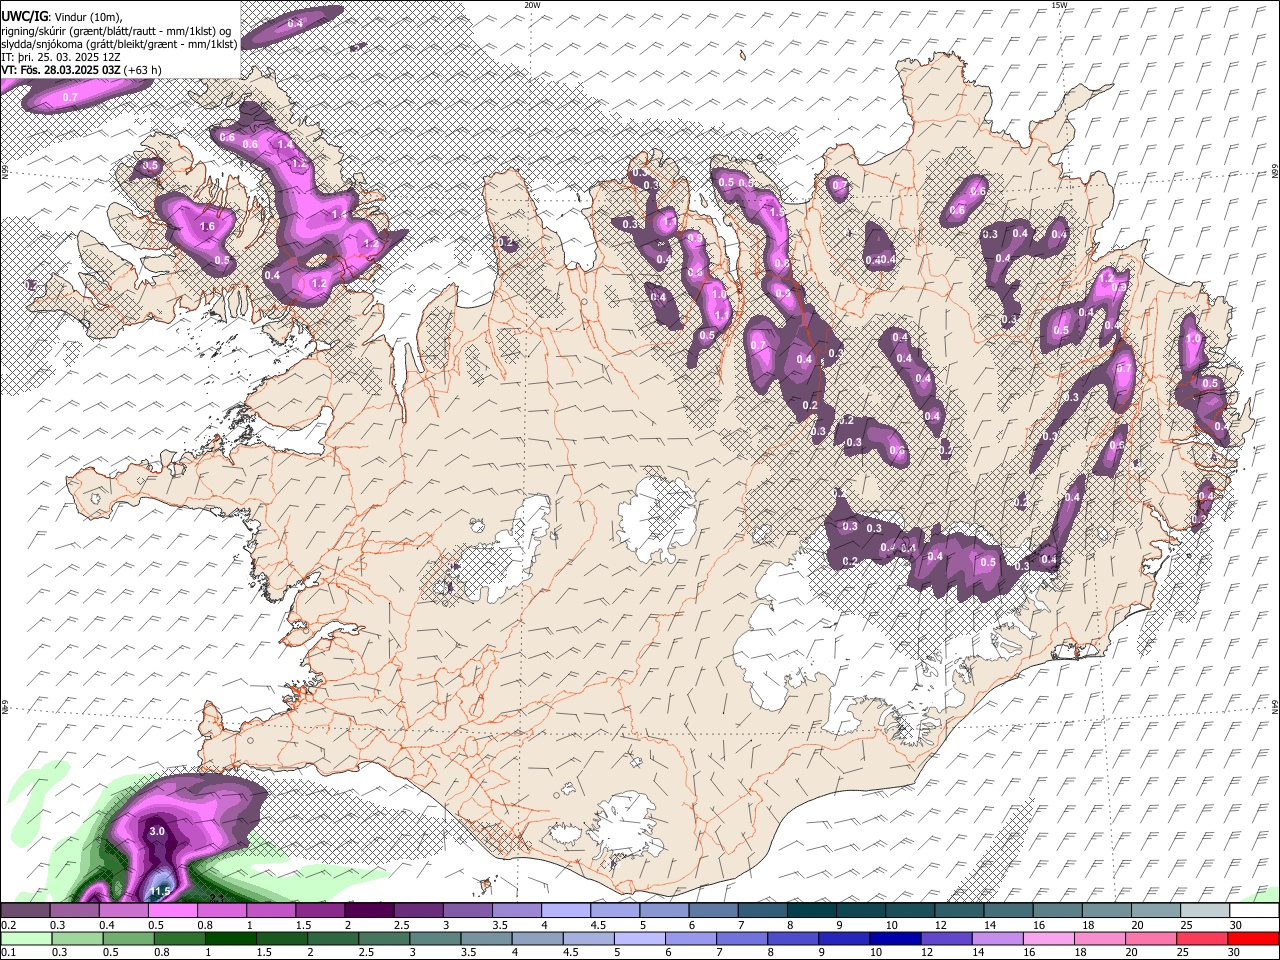Pick the snow-scale swatch labelled 0.3

74,911
